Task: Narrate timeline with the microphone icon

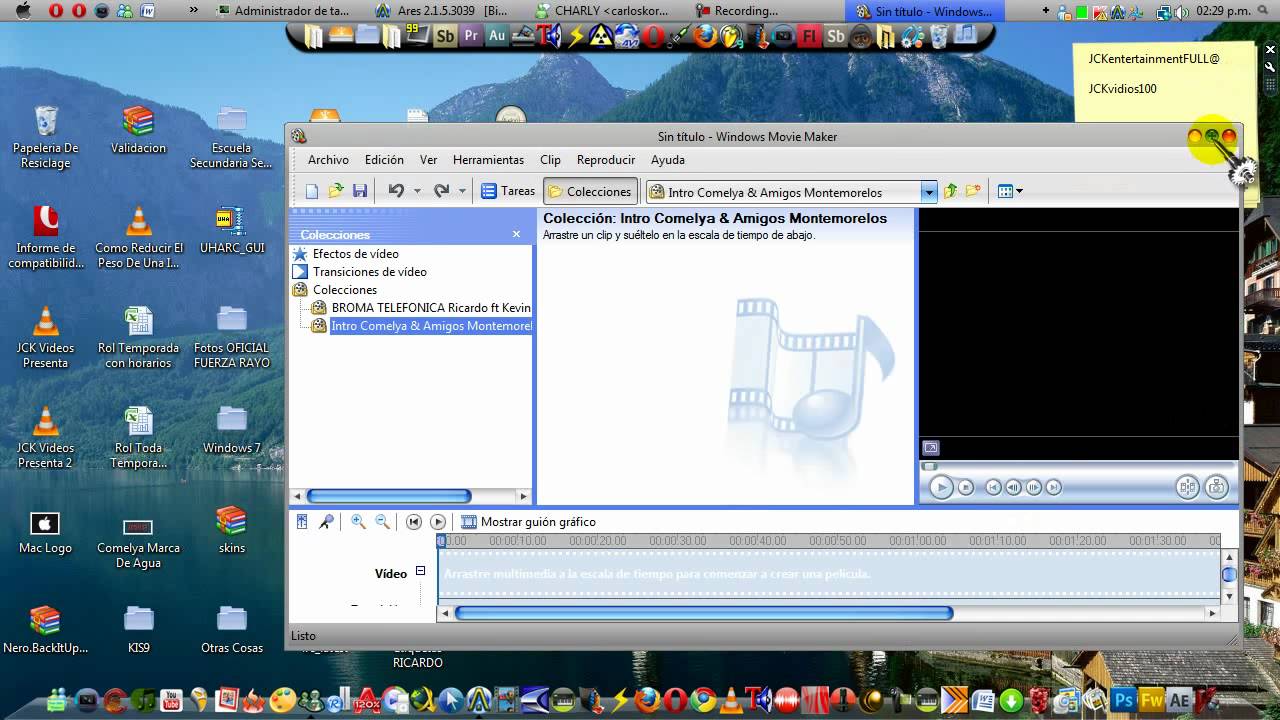Action: click(326, 522)
